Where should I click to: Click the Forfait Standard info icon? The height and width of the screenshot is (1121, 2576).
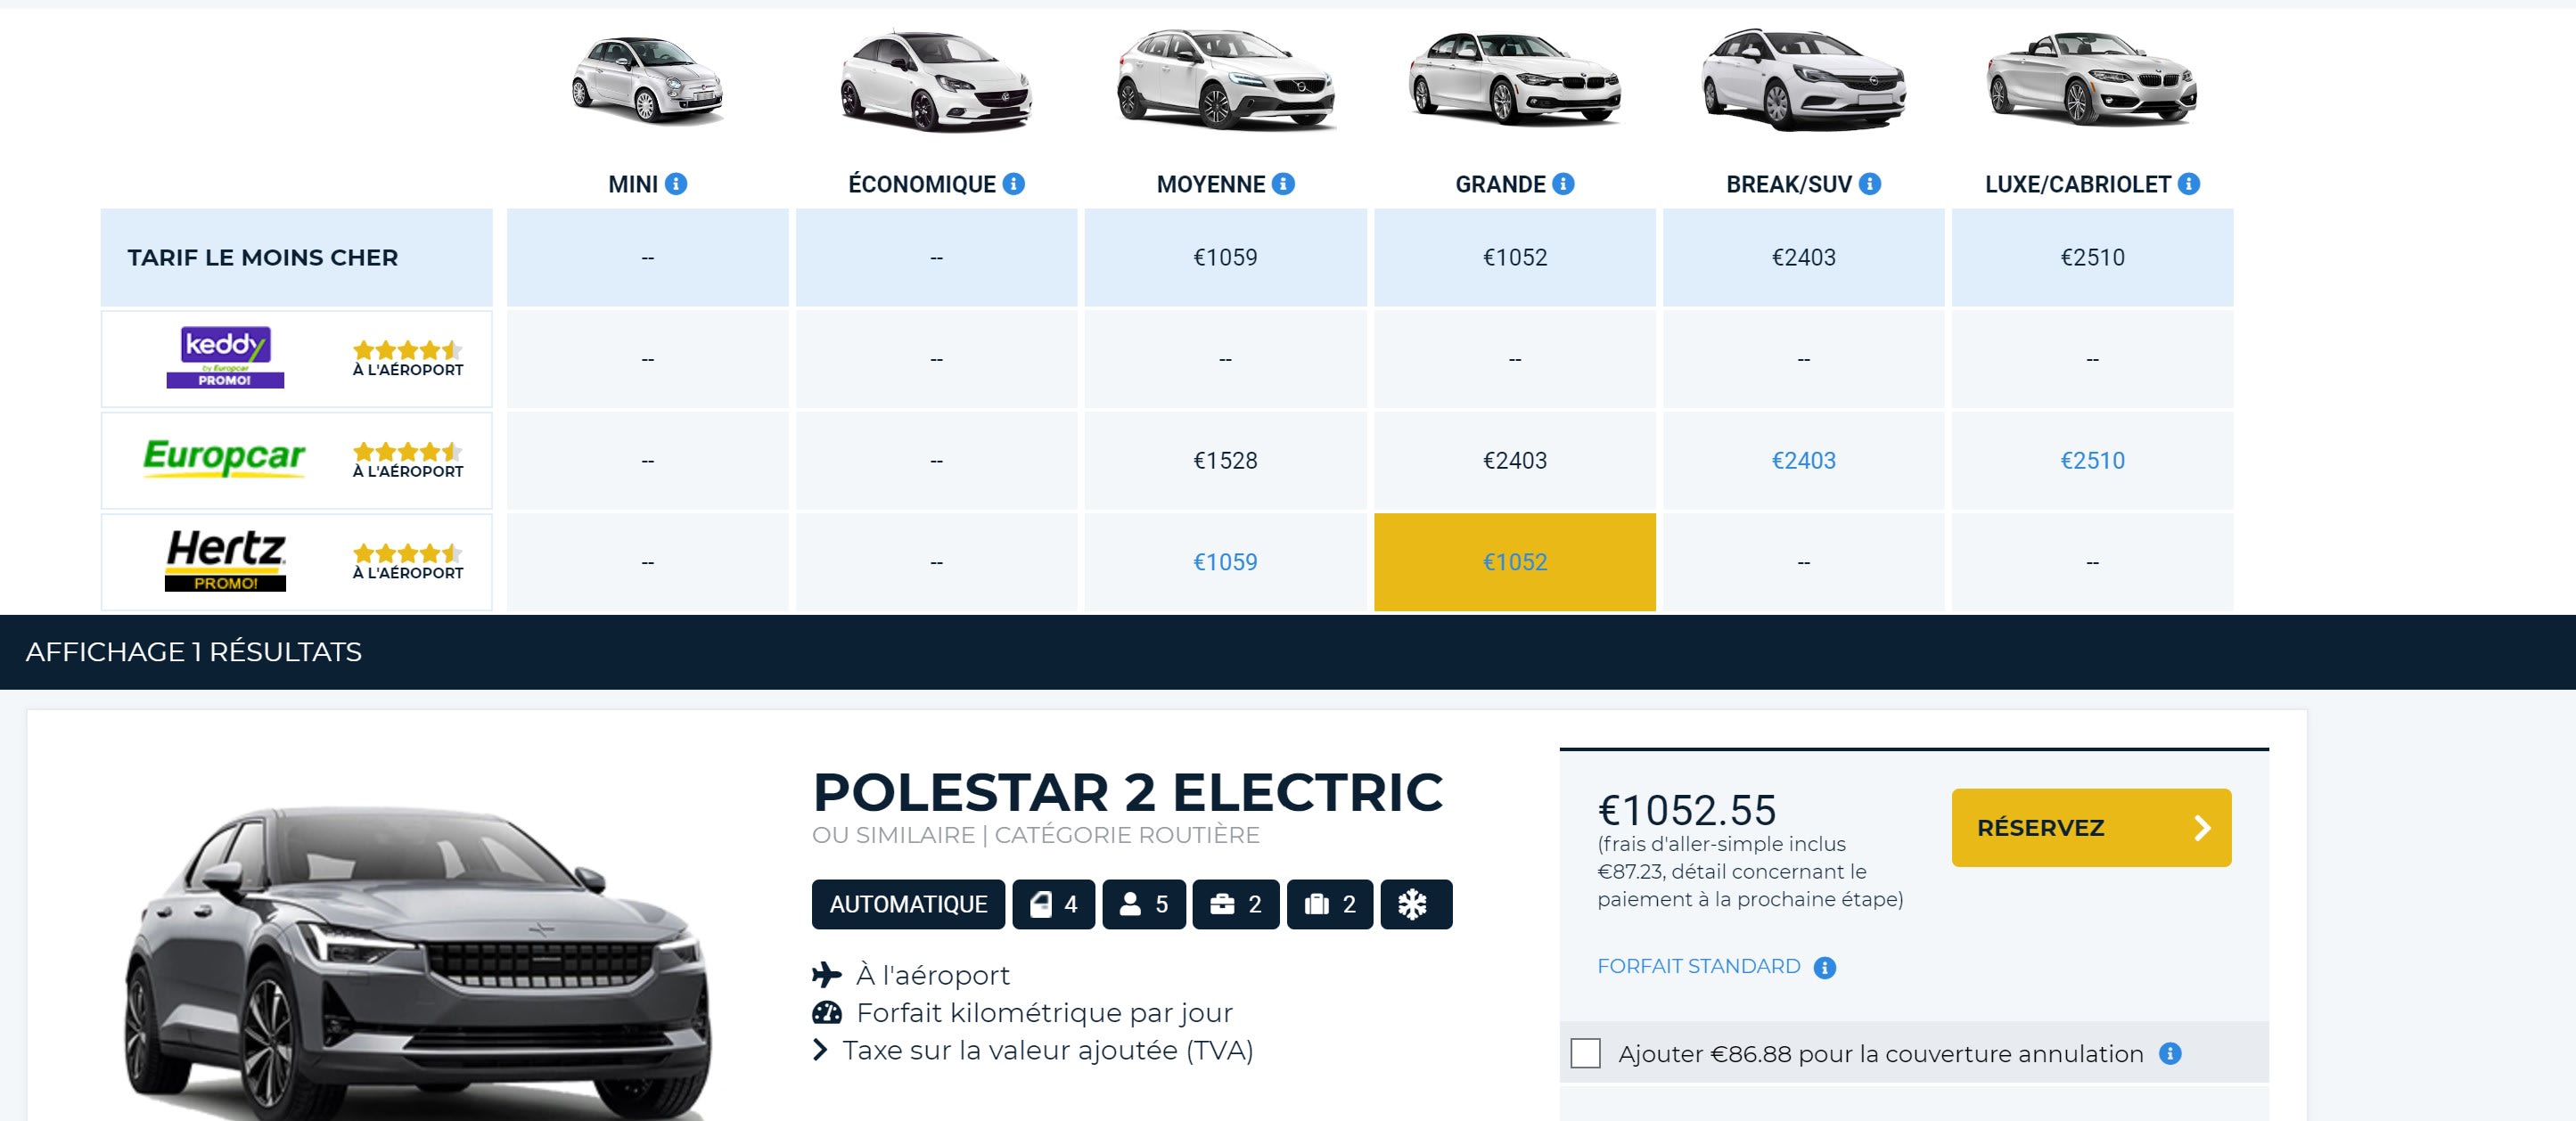(1824, 968)
